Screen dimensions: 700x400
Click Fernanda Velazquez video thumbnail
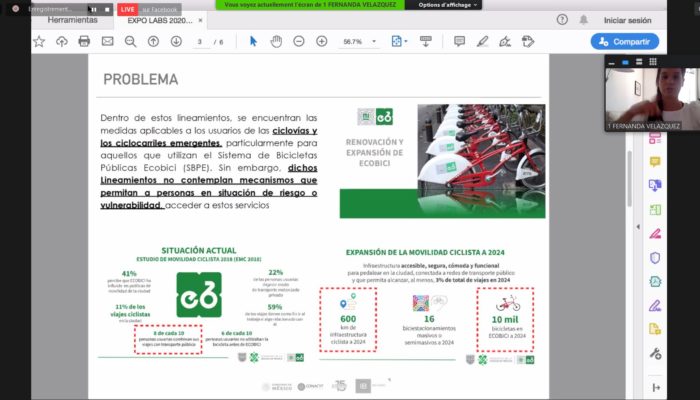click(653, 99)
